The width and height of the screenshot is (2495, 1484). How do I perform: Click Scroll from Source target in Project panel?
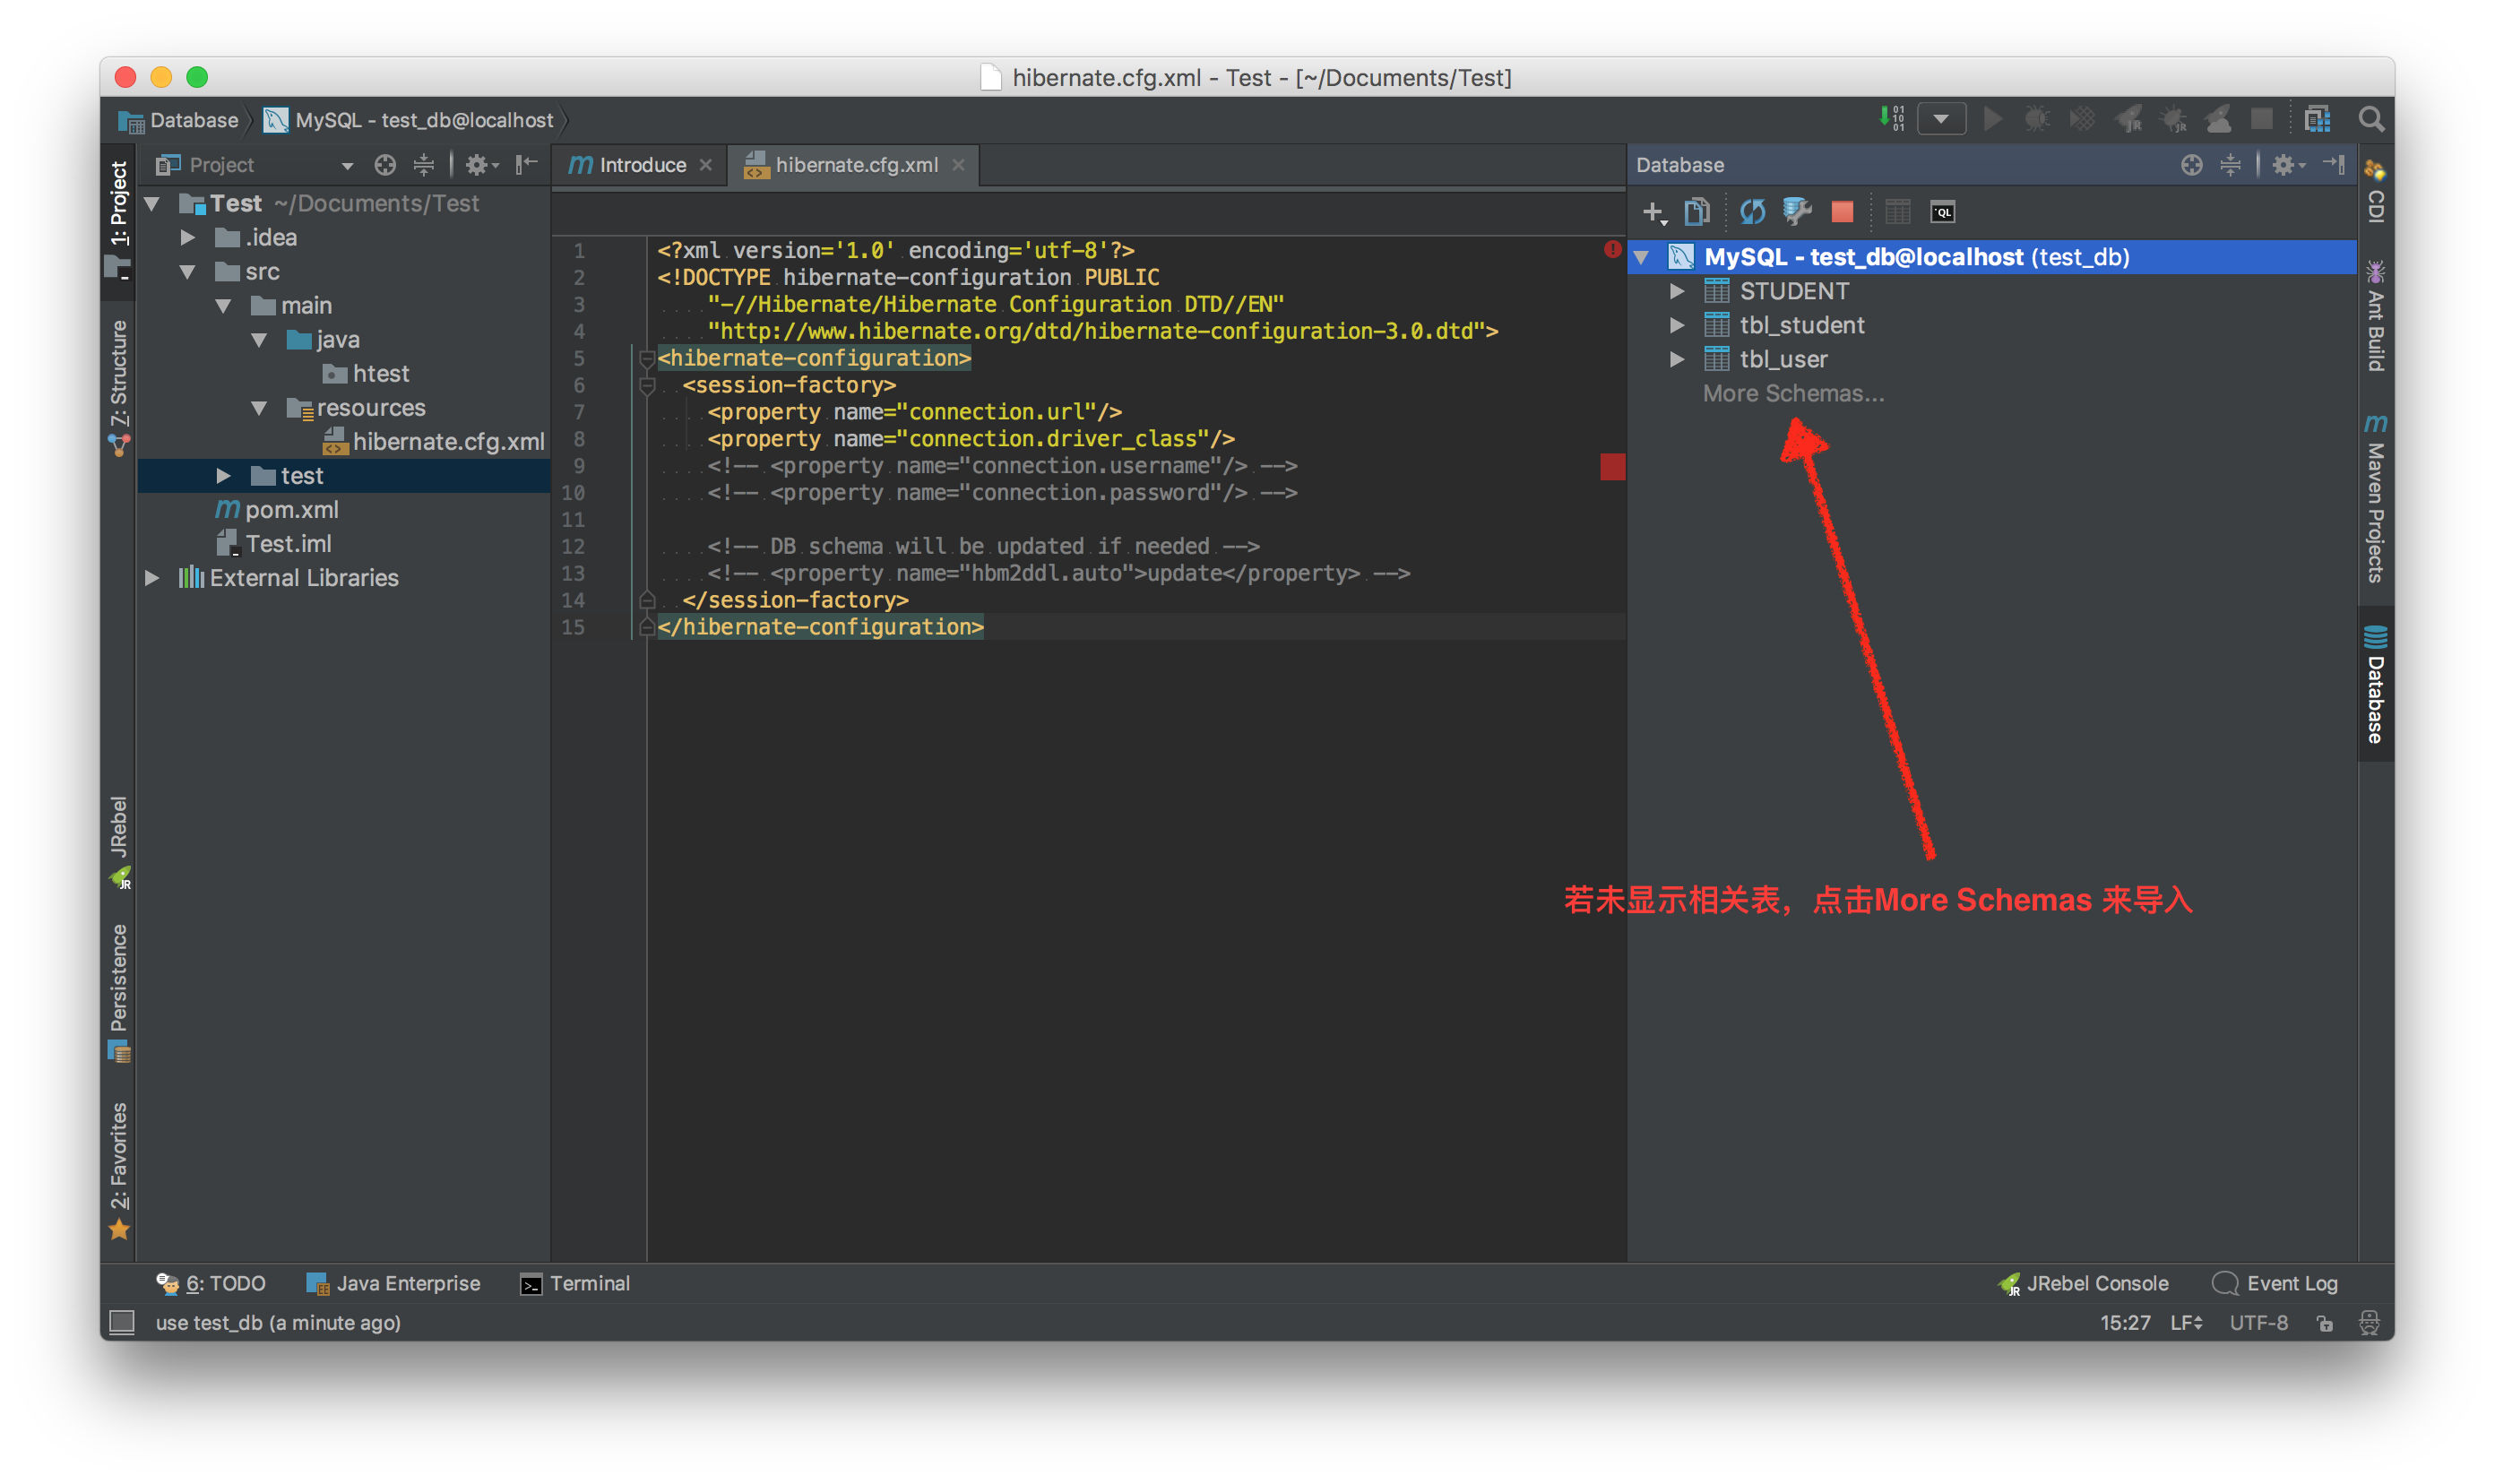pos(385,165)
